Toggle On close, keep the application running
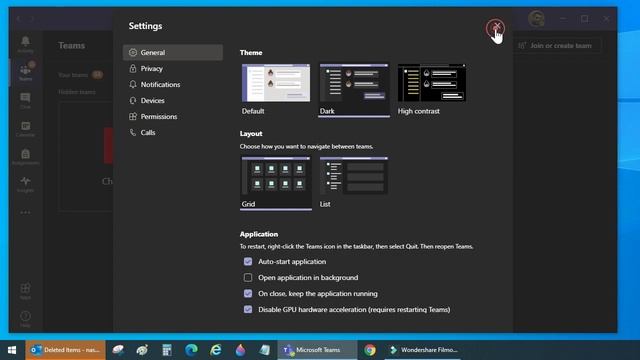 (x=248, y=293)
